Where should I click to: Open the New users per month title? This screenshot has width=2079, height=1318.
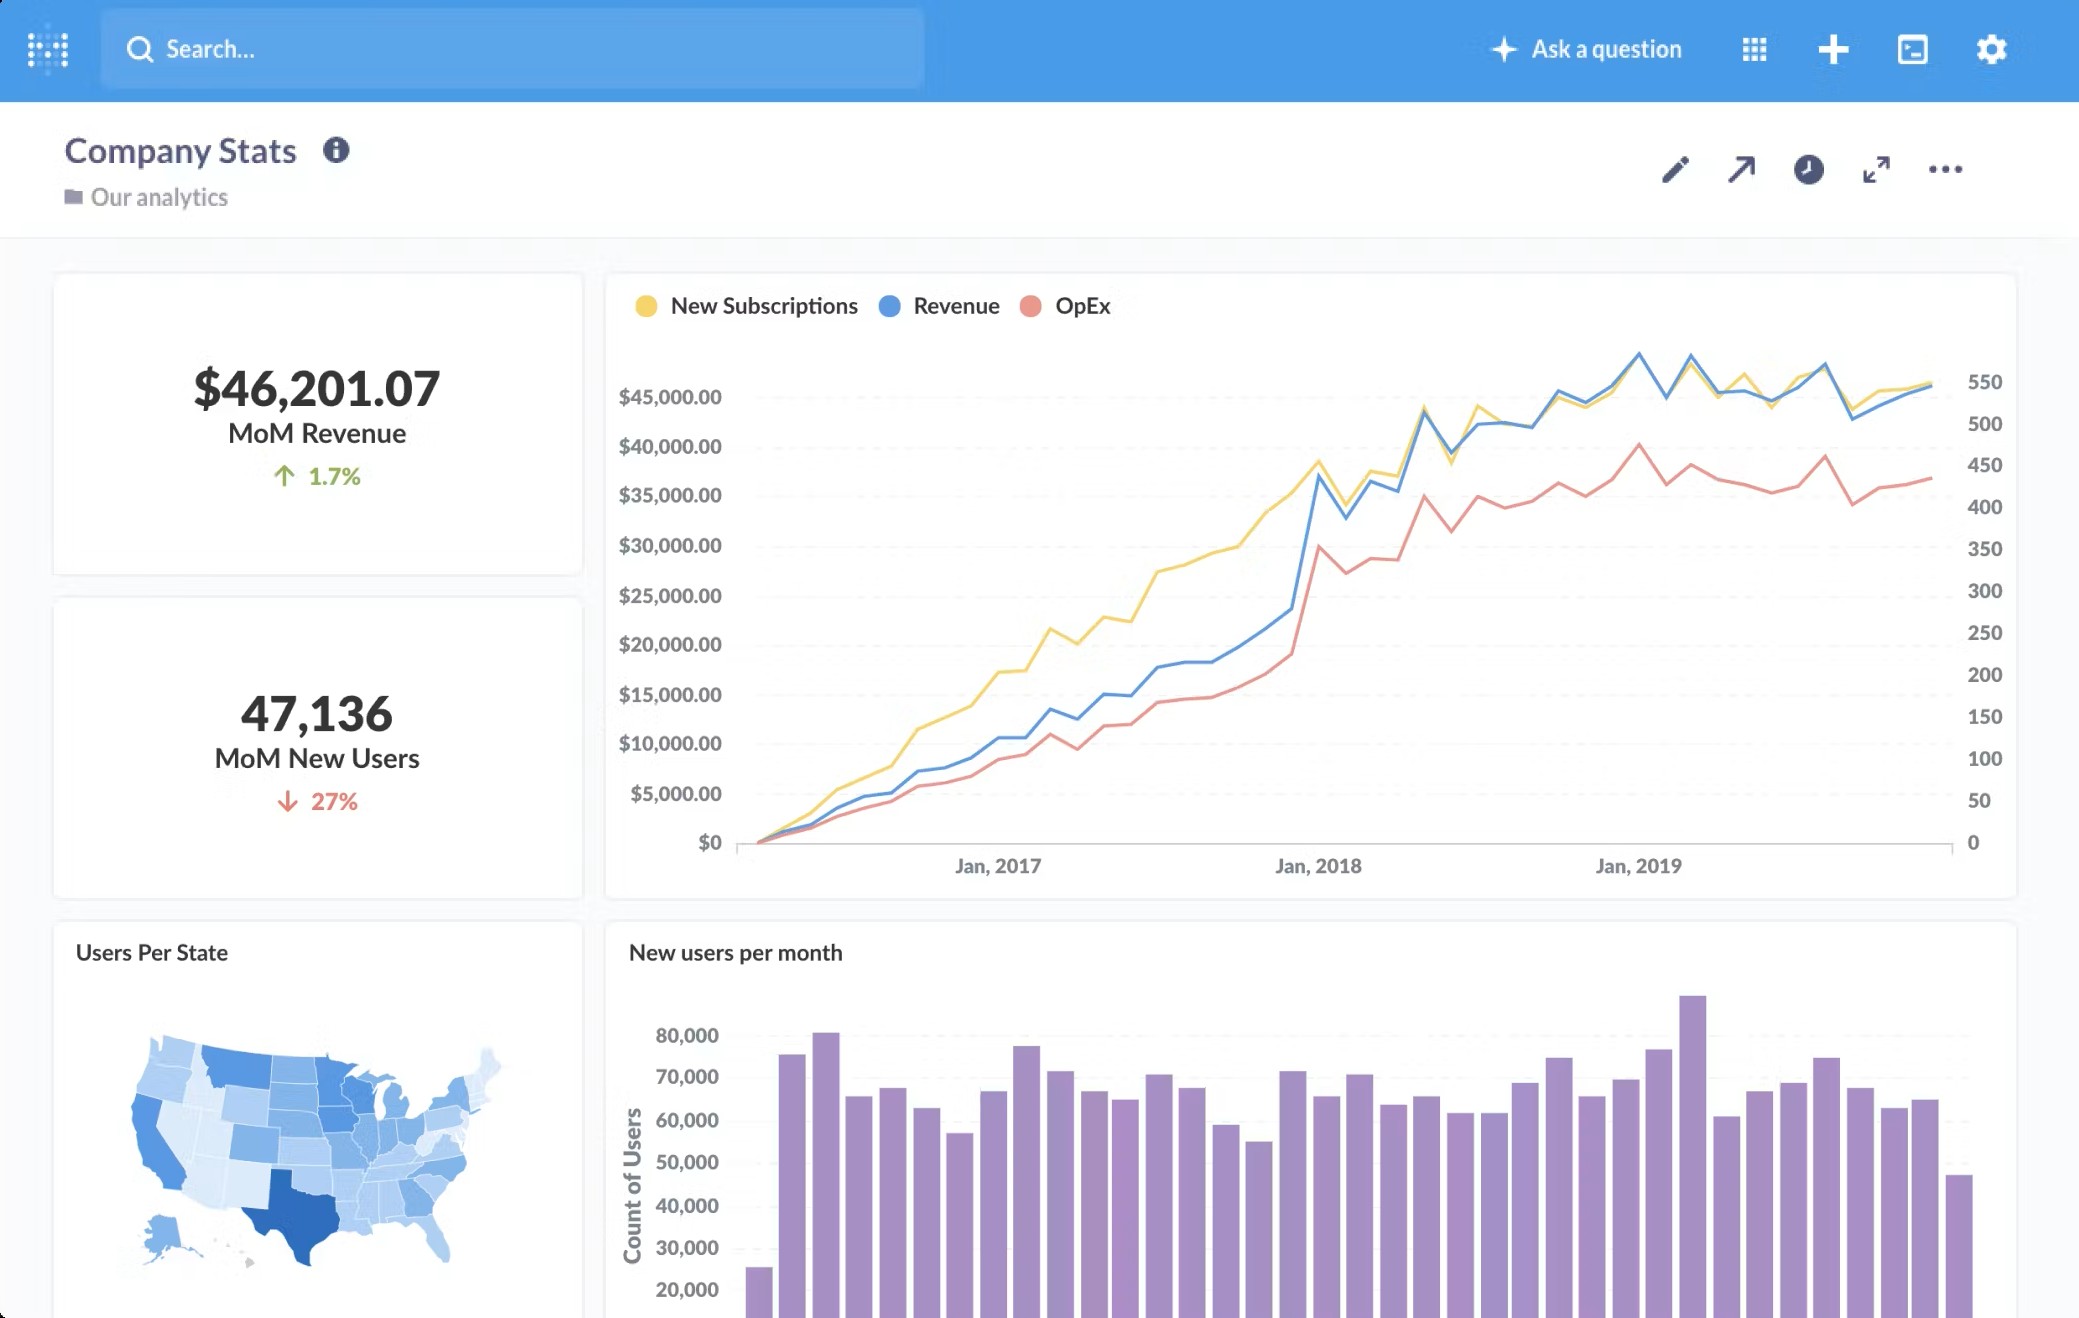(735, 953)
